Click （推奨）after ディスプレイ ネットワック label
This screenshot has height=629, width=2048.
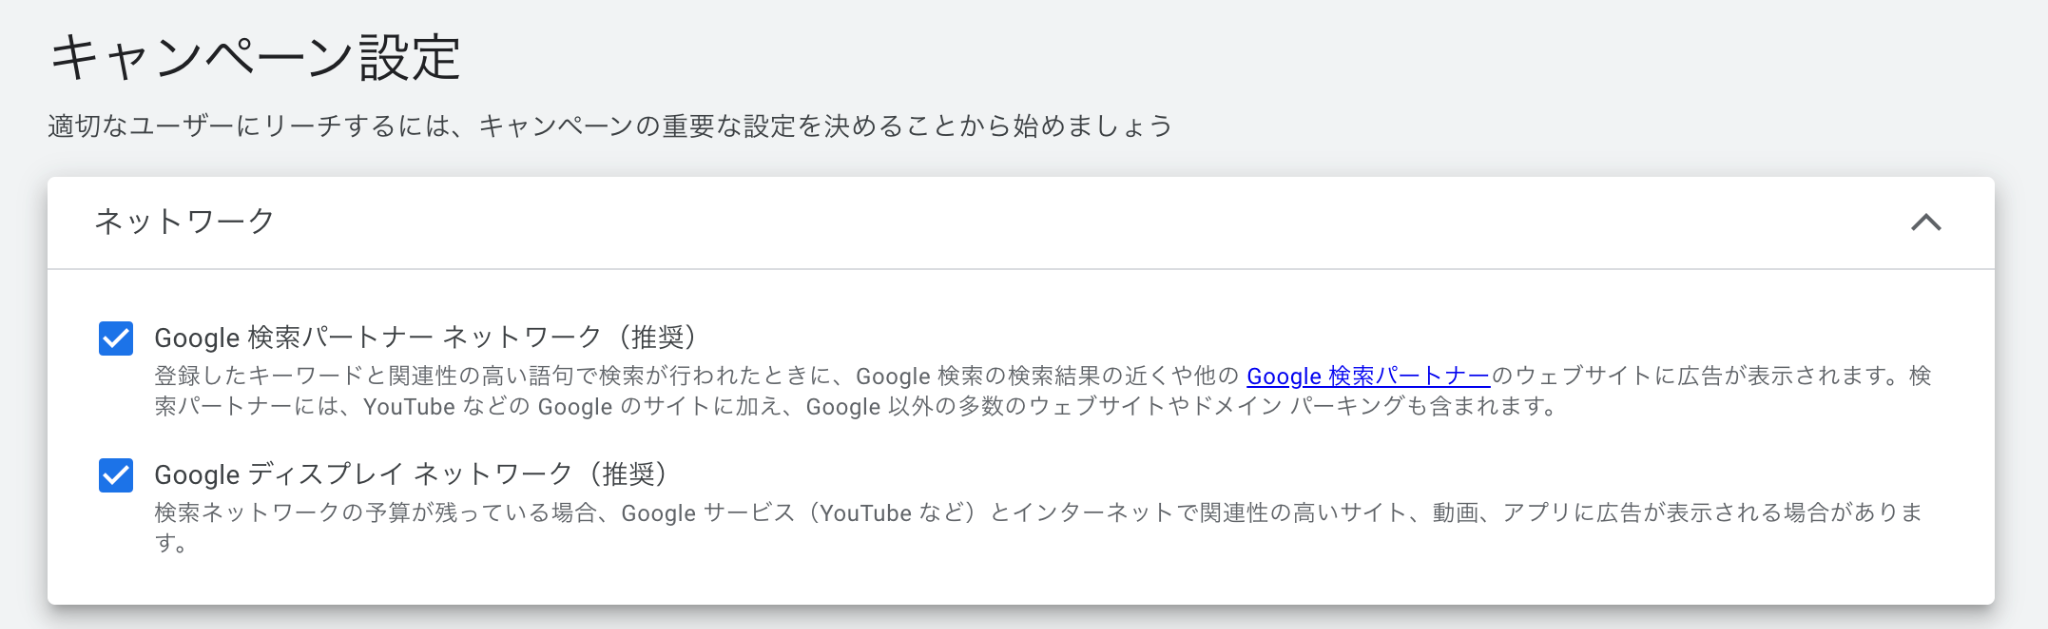pos(628,474)
